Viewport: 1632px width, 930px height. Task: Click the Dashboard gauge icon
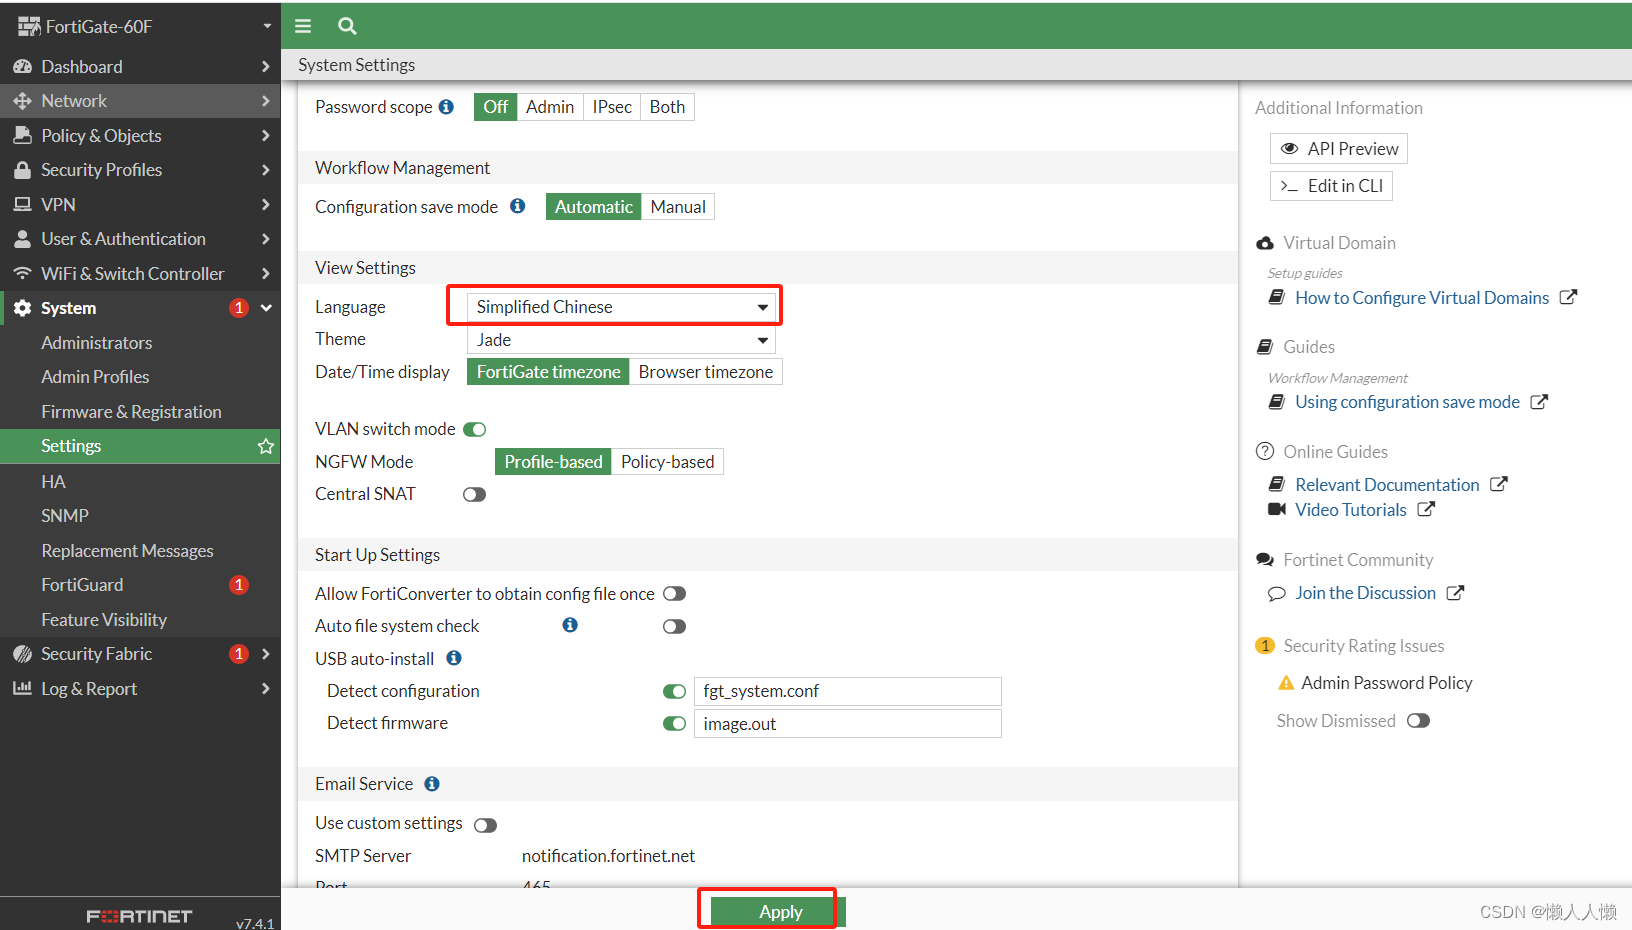22,67
